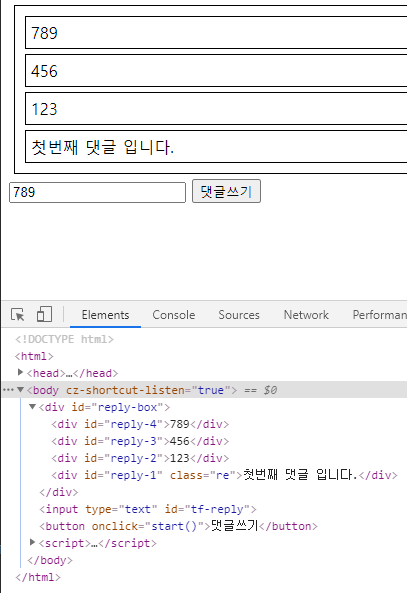
Task: Select the button onclick start() DOM line
Action: coord(178,526)
